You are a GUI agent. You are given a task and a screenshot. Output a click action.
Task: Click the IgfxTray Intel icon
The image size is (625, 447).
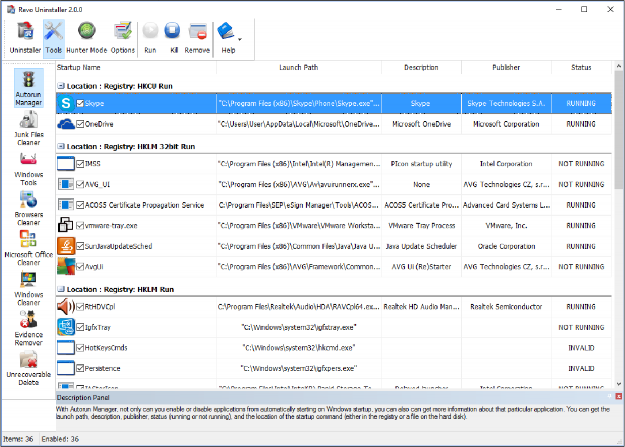click(x=66, y=327)
